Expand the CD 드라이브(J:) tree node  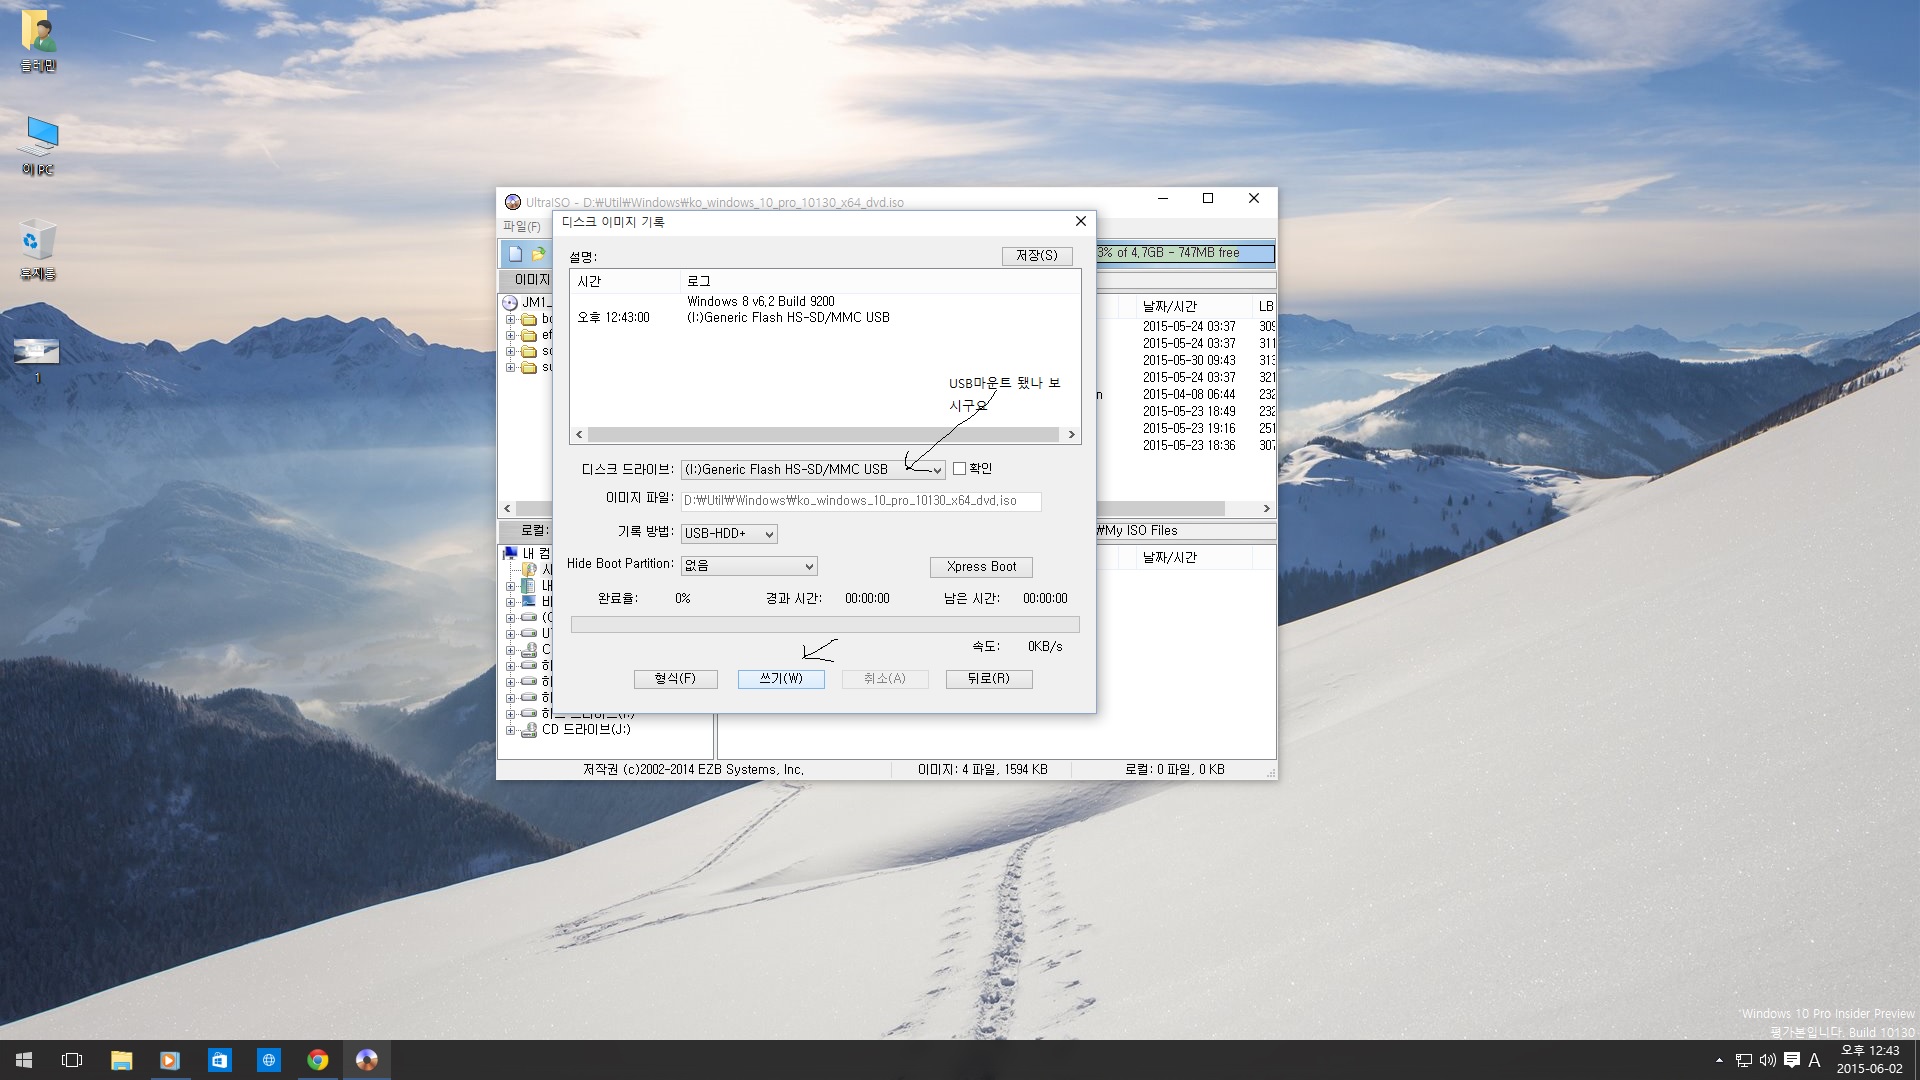(x=510, y=730)
